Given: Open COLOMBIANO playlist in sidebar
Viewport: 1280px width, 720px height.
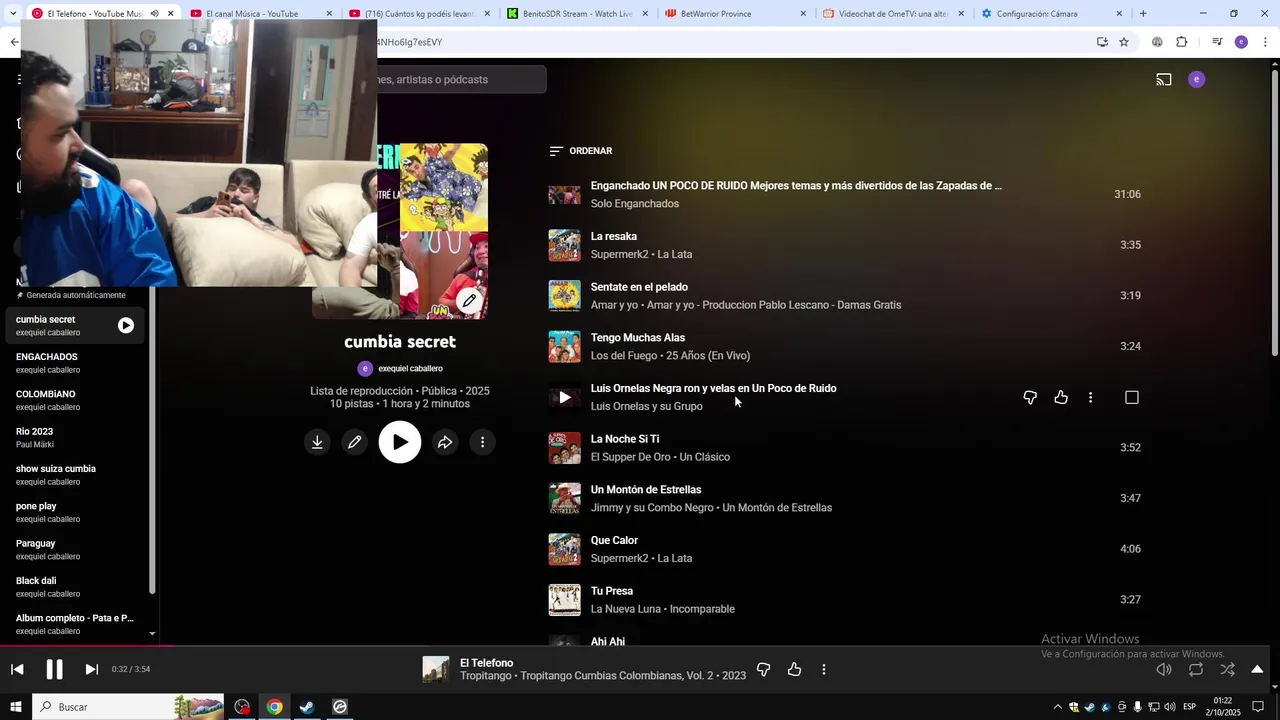Looking at the screenshot, I should click(x=74, y=400).
